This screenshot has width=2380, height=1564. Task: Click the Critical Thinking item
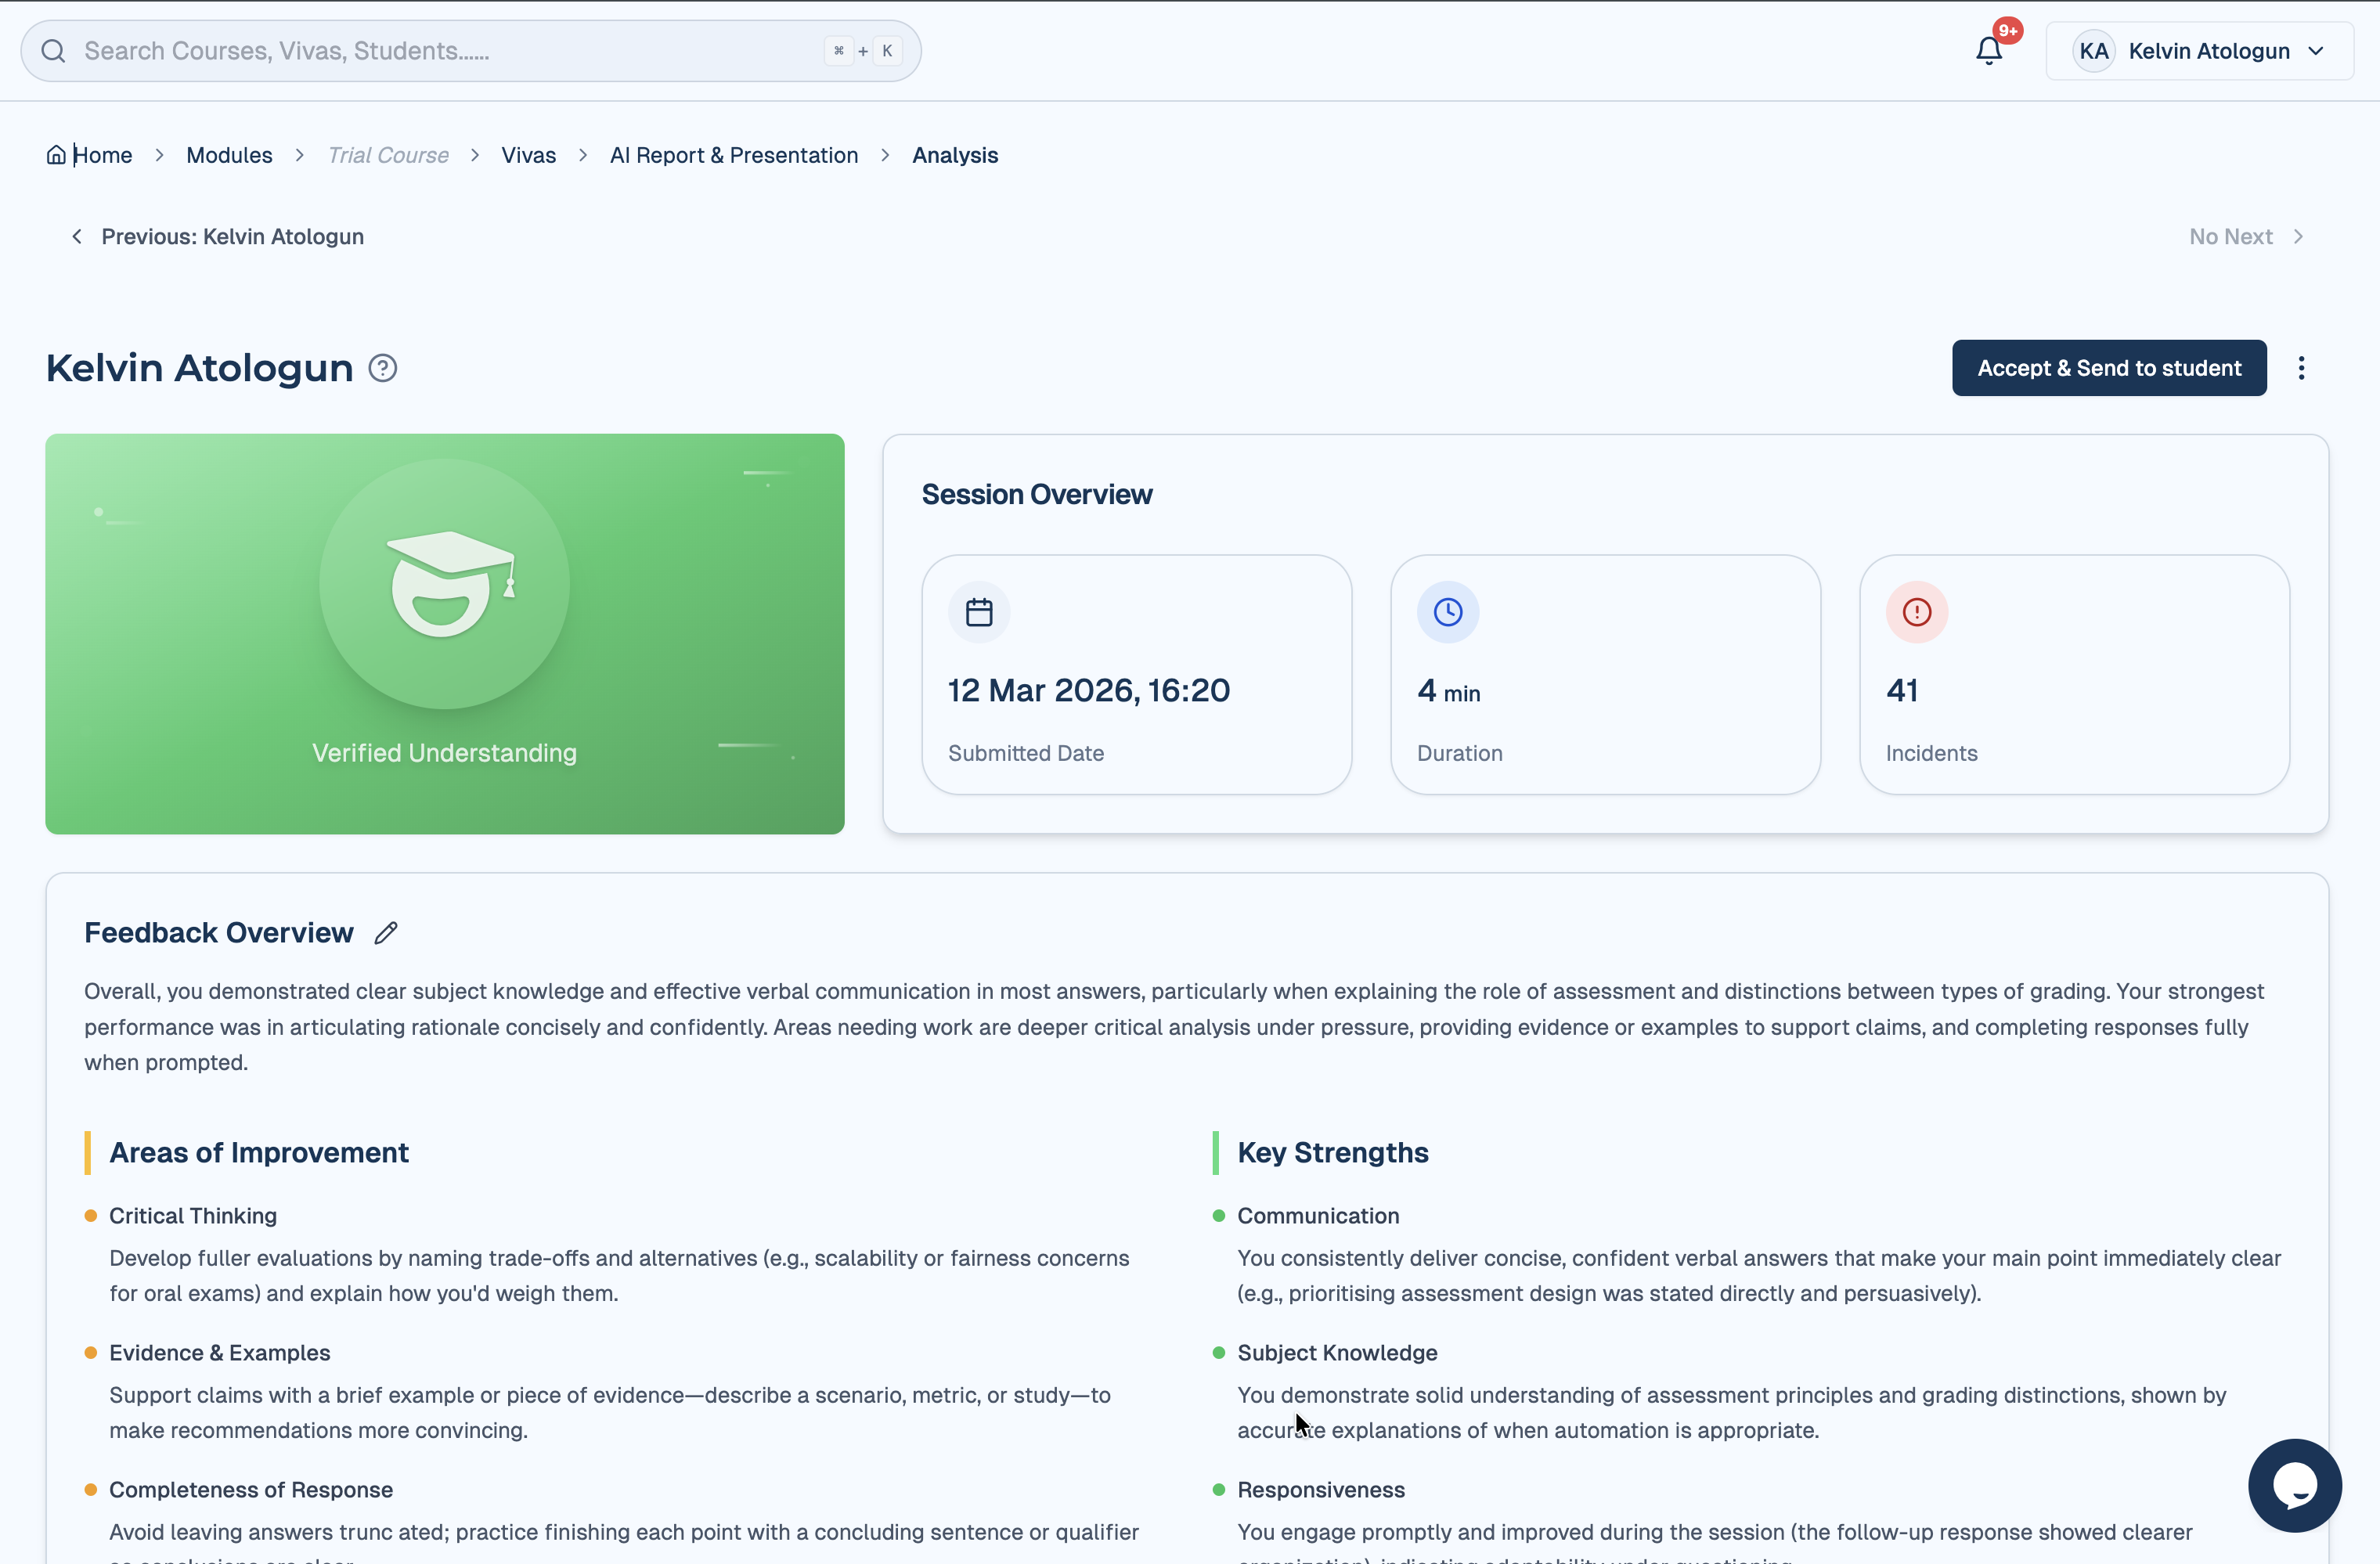tap(193, 1216)
